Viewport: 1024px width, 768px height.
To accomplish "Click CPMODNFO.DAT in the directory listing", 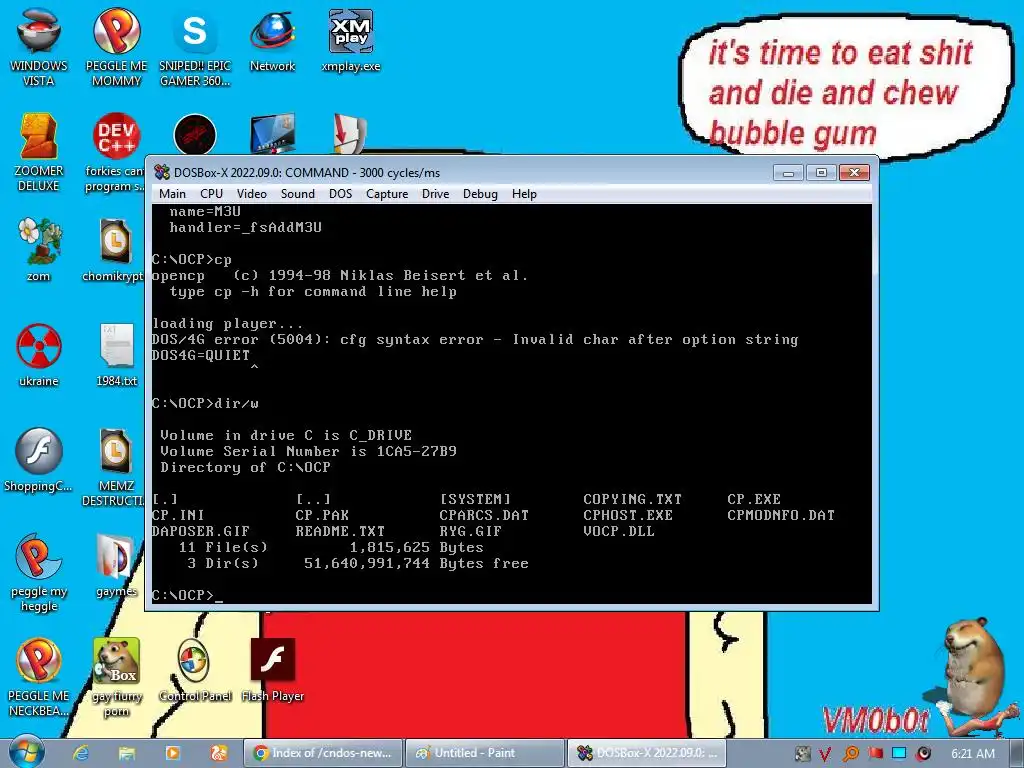I will (780, 515).
